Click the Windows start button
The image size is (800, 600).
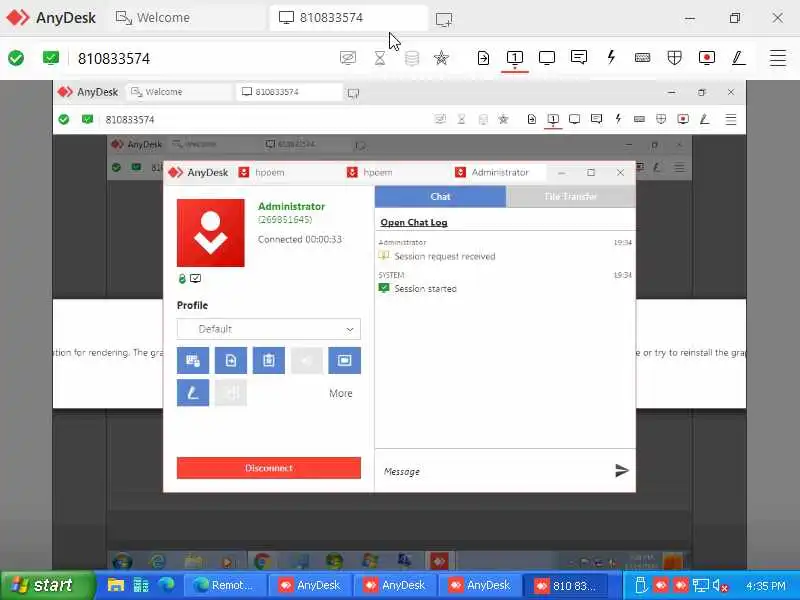47,585
